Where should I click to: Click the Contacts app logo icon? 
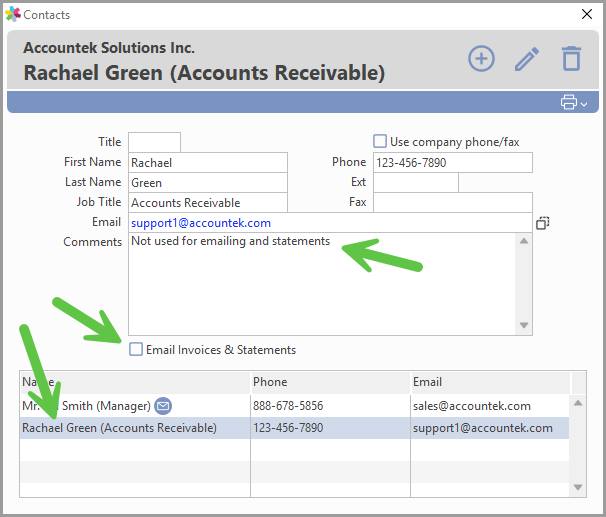click(x=13, y=14)
